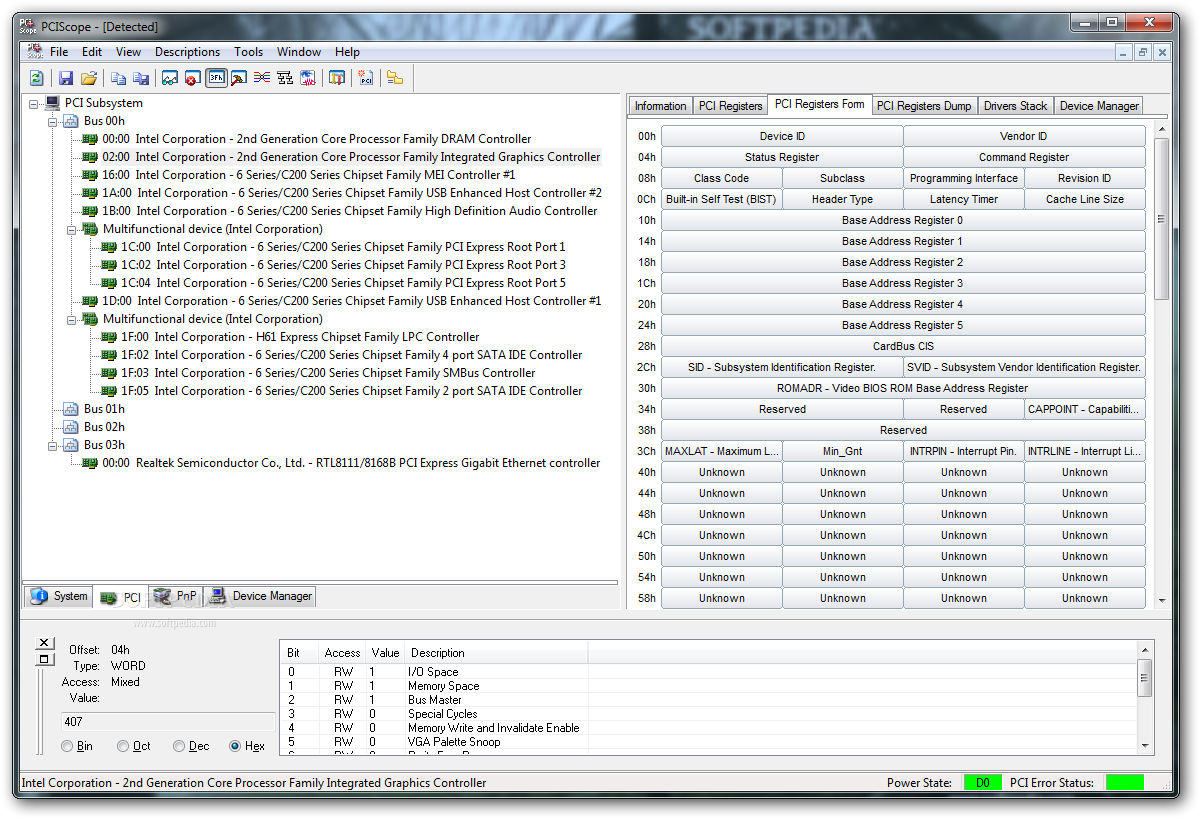Select the 1B:00 High Definition Audio Controller
The image size is (1200, 819).
tap(349, 211)
